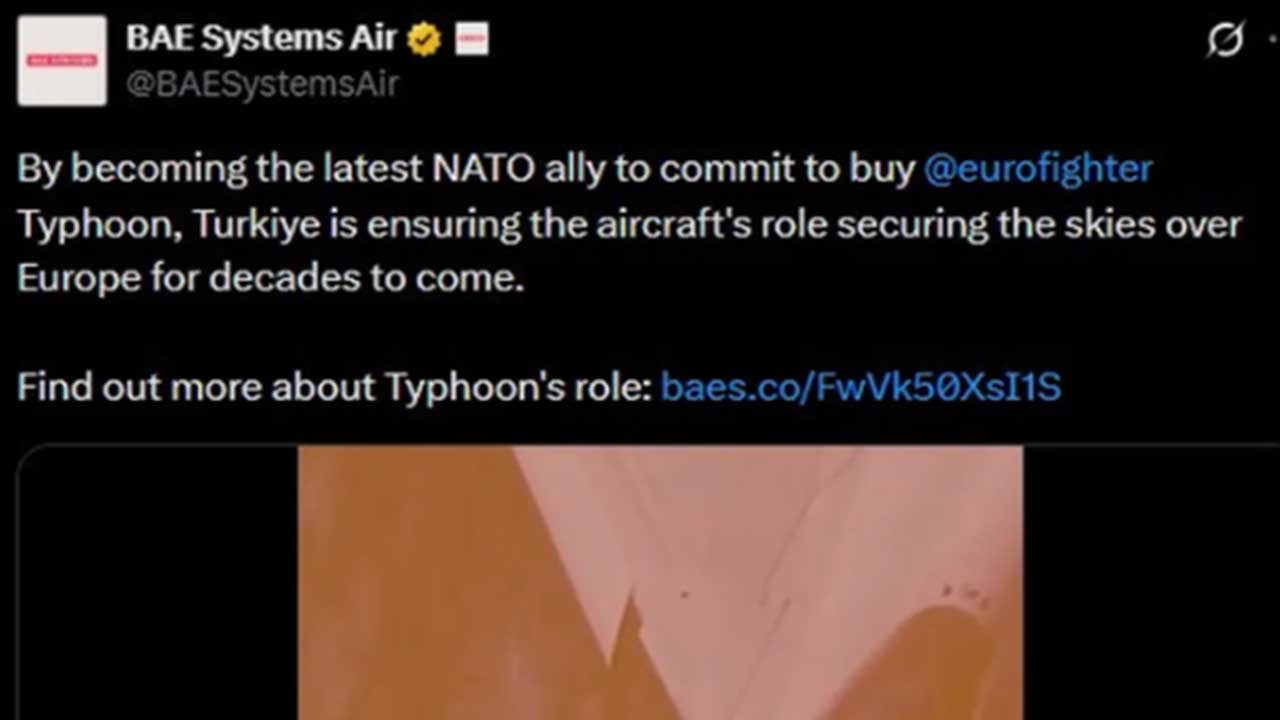The width and height of the screenshot is (1280, 720).
Task: Click the small company badge after the checkmark
Action: (x=470, y=38)
